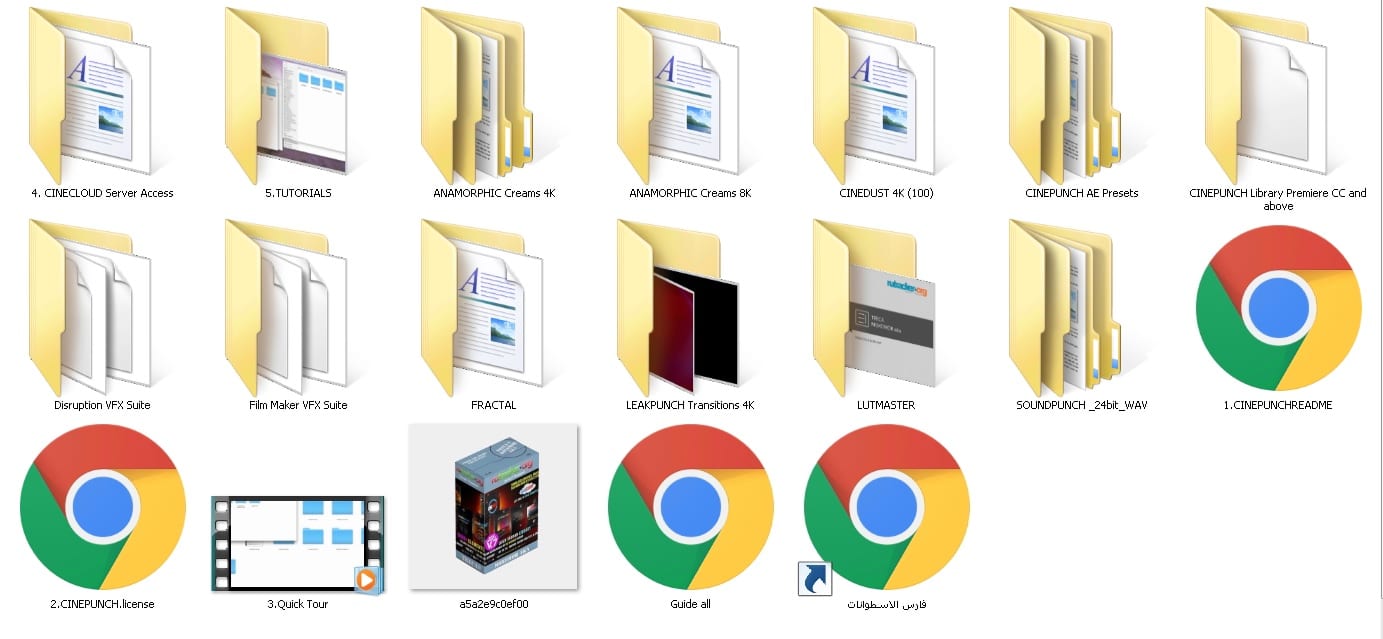Click the "LEAKPUNCH Transitions 4K" file name
The image size is (1383, 639).
[690, 405]
